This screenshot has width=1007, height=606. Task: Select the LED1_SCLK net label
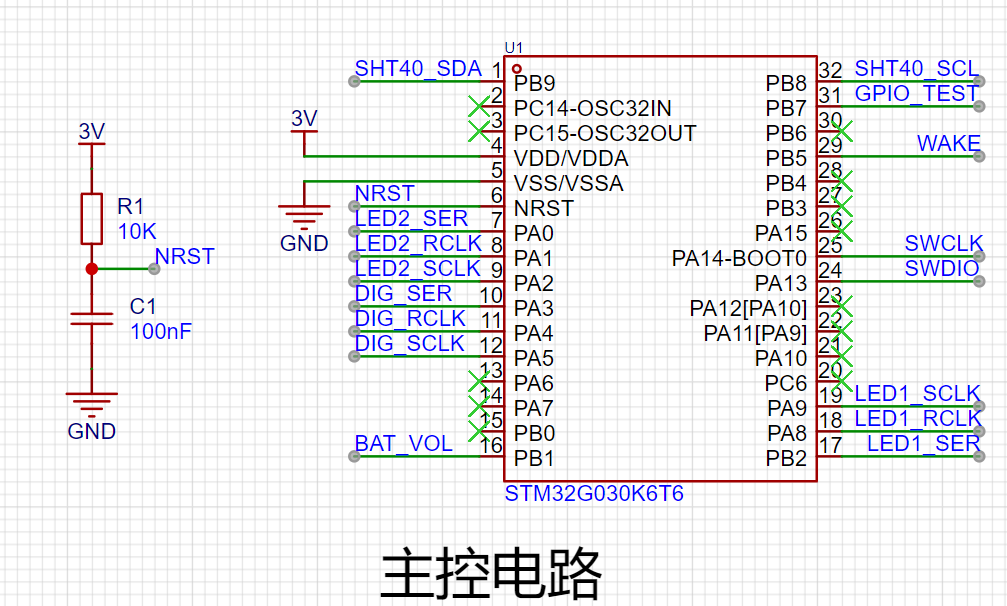tap(917, 394)
